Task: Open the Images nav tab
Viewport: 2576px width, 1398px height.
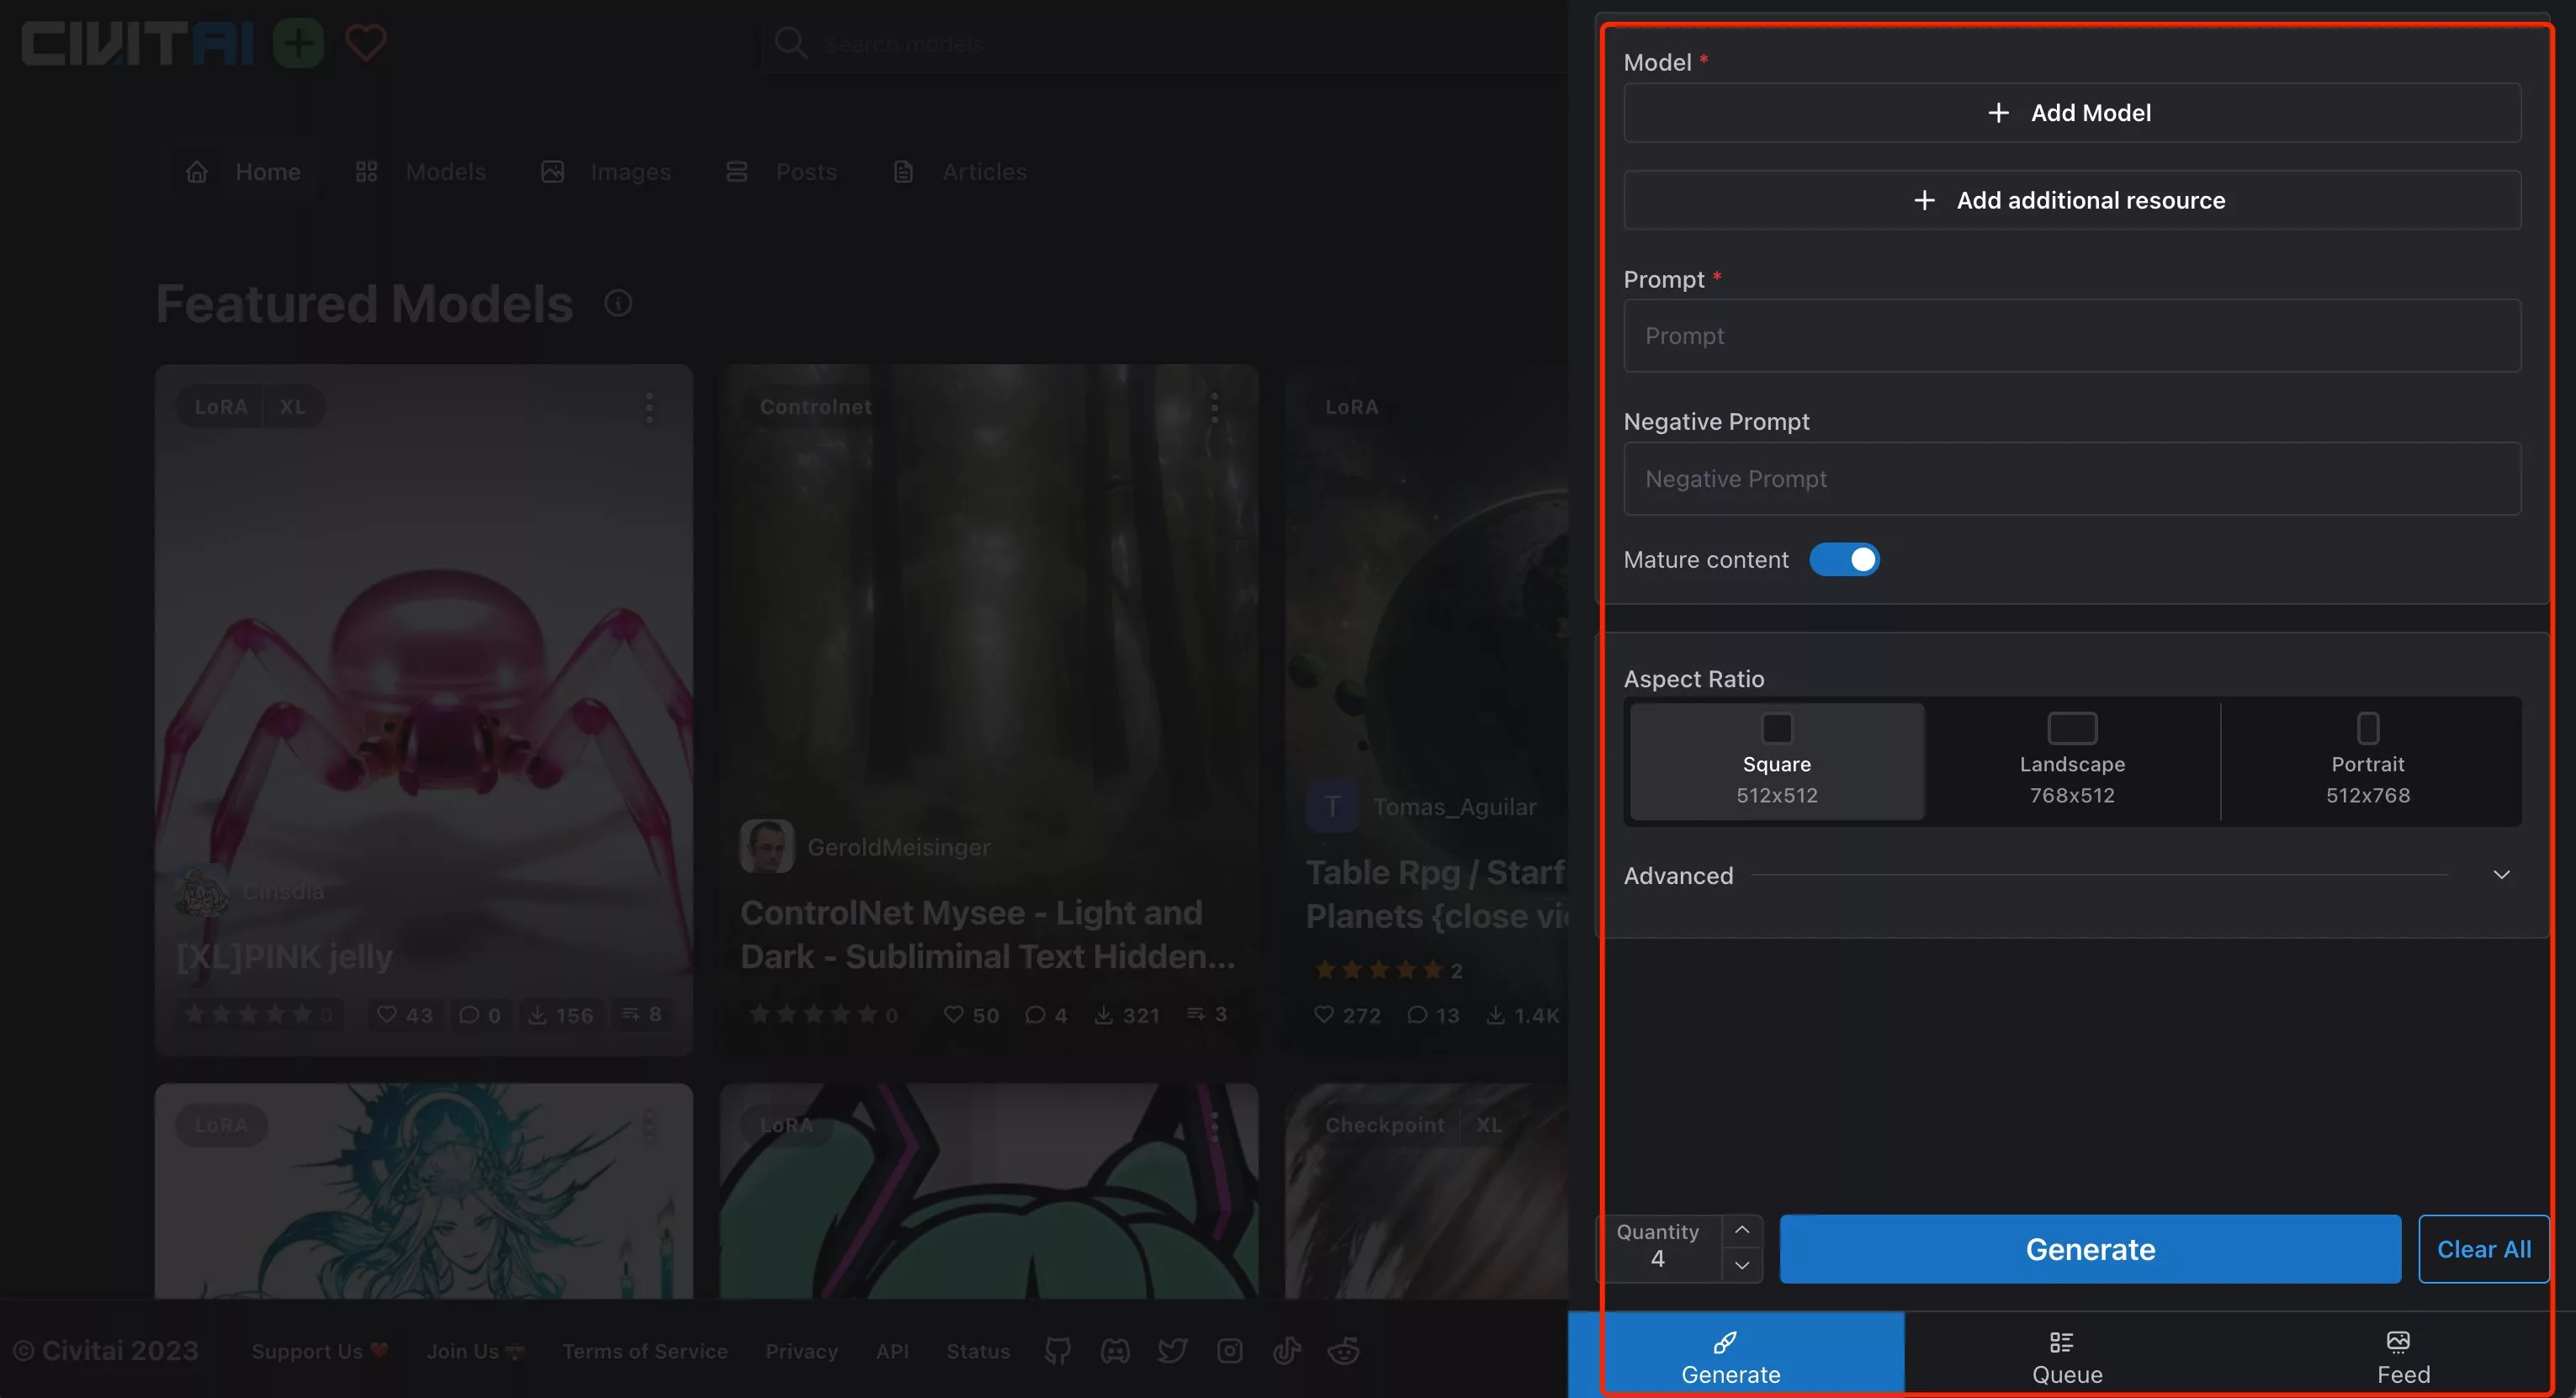Action: click(606, 172)
